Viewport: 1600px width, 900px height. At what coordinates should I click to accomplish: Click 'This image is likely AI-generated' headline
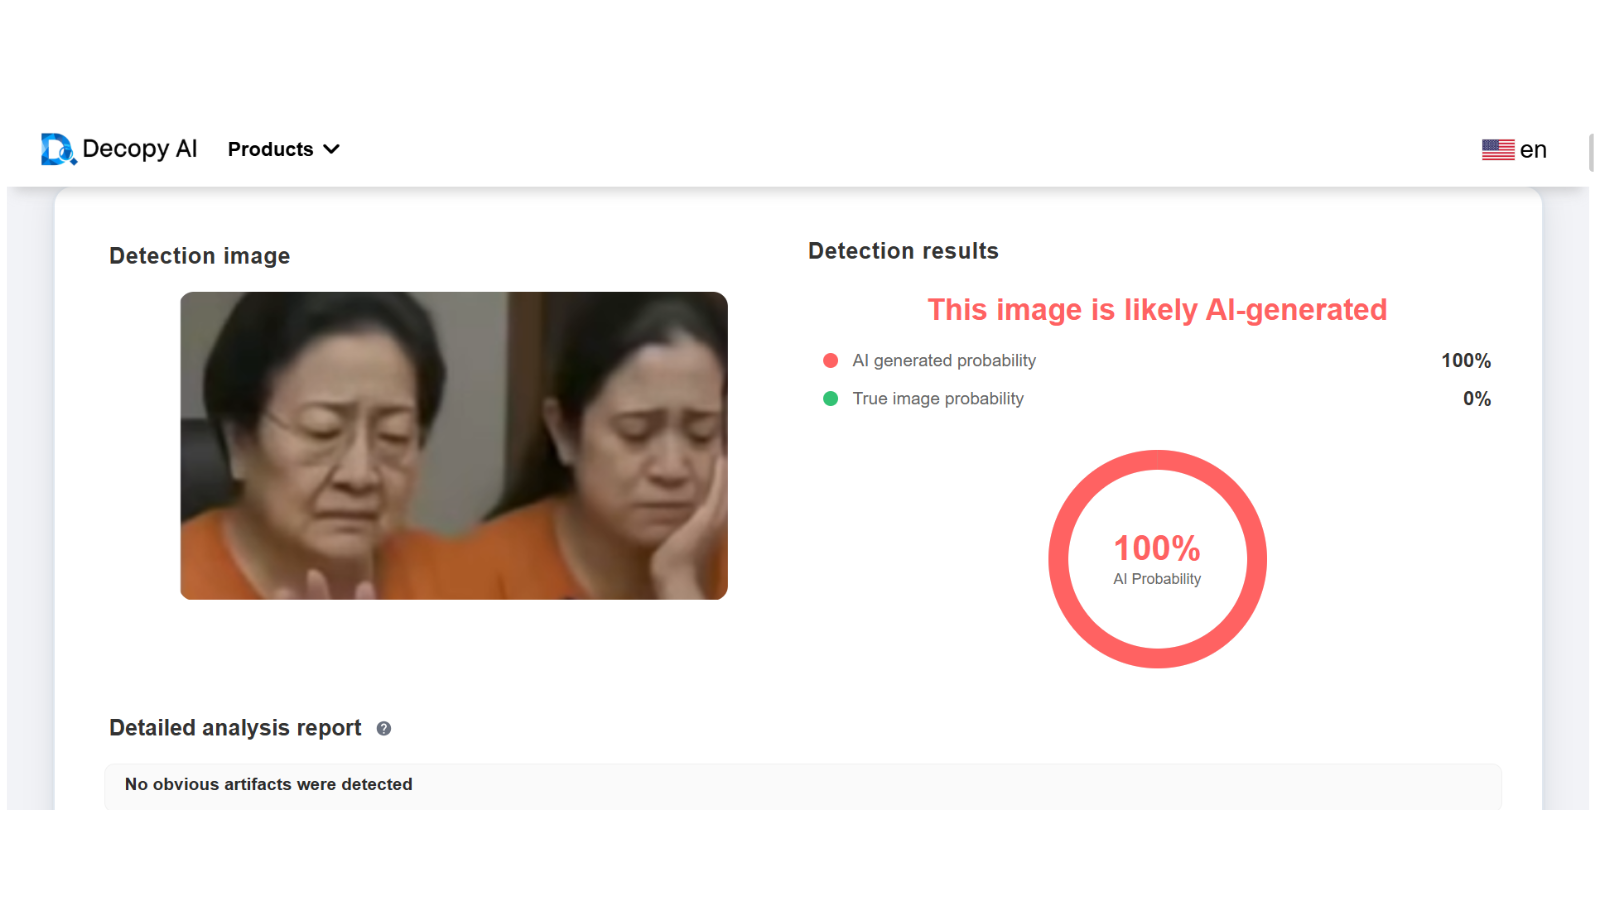click(x=1157, y=310)
